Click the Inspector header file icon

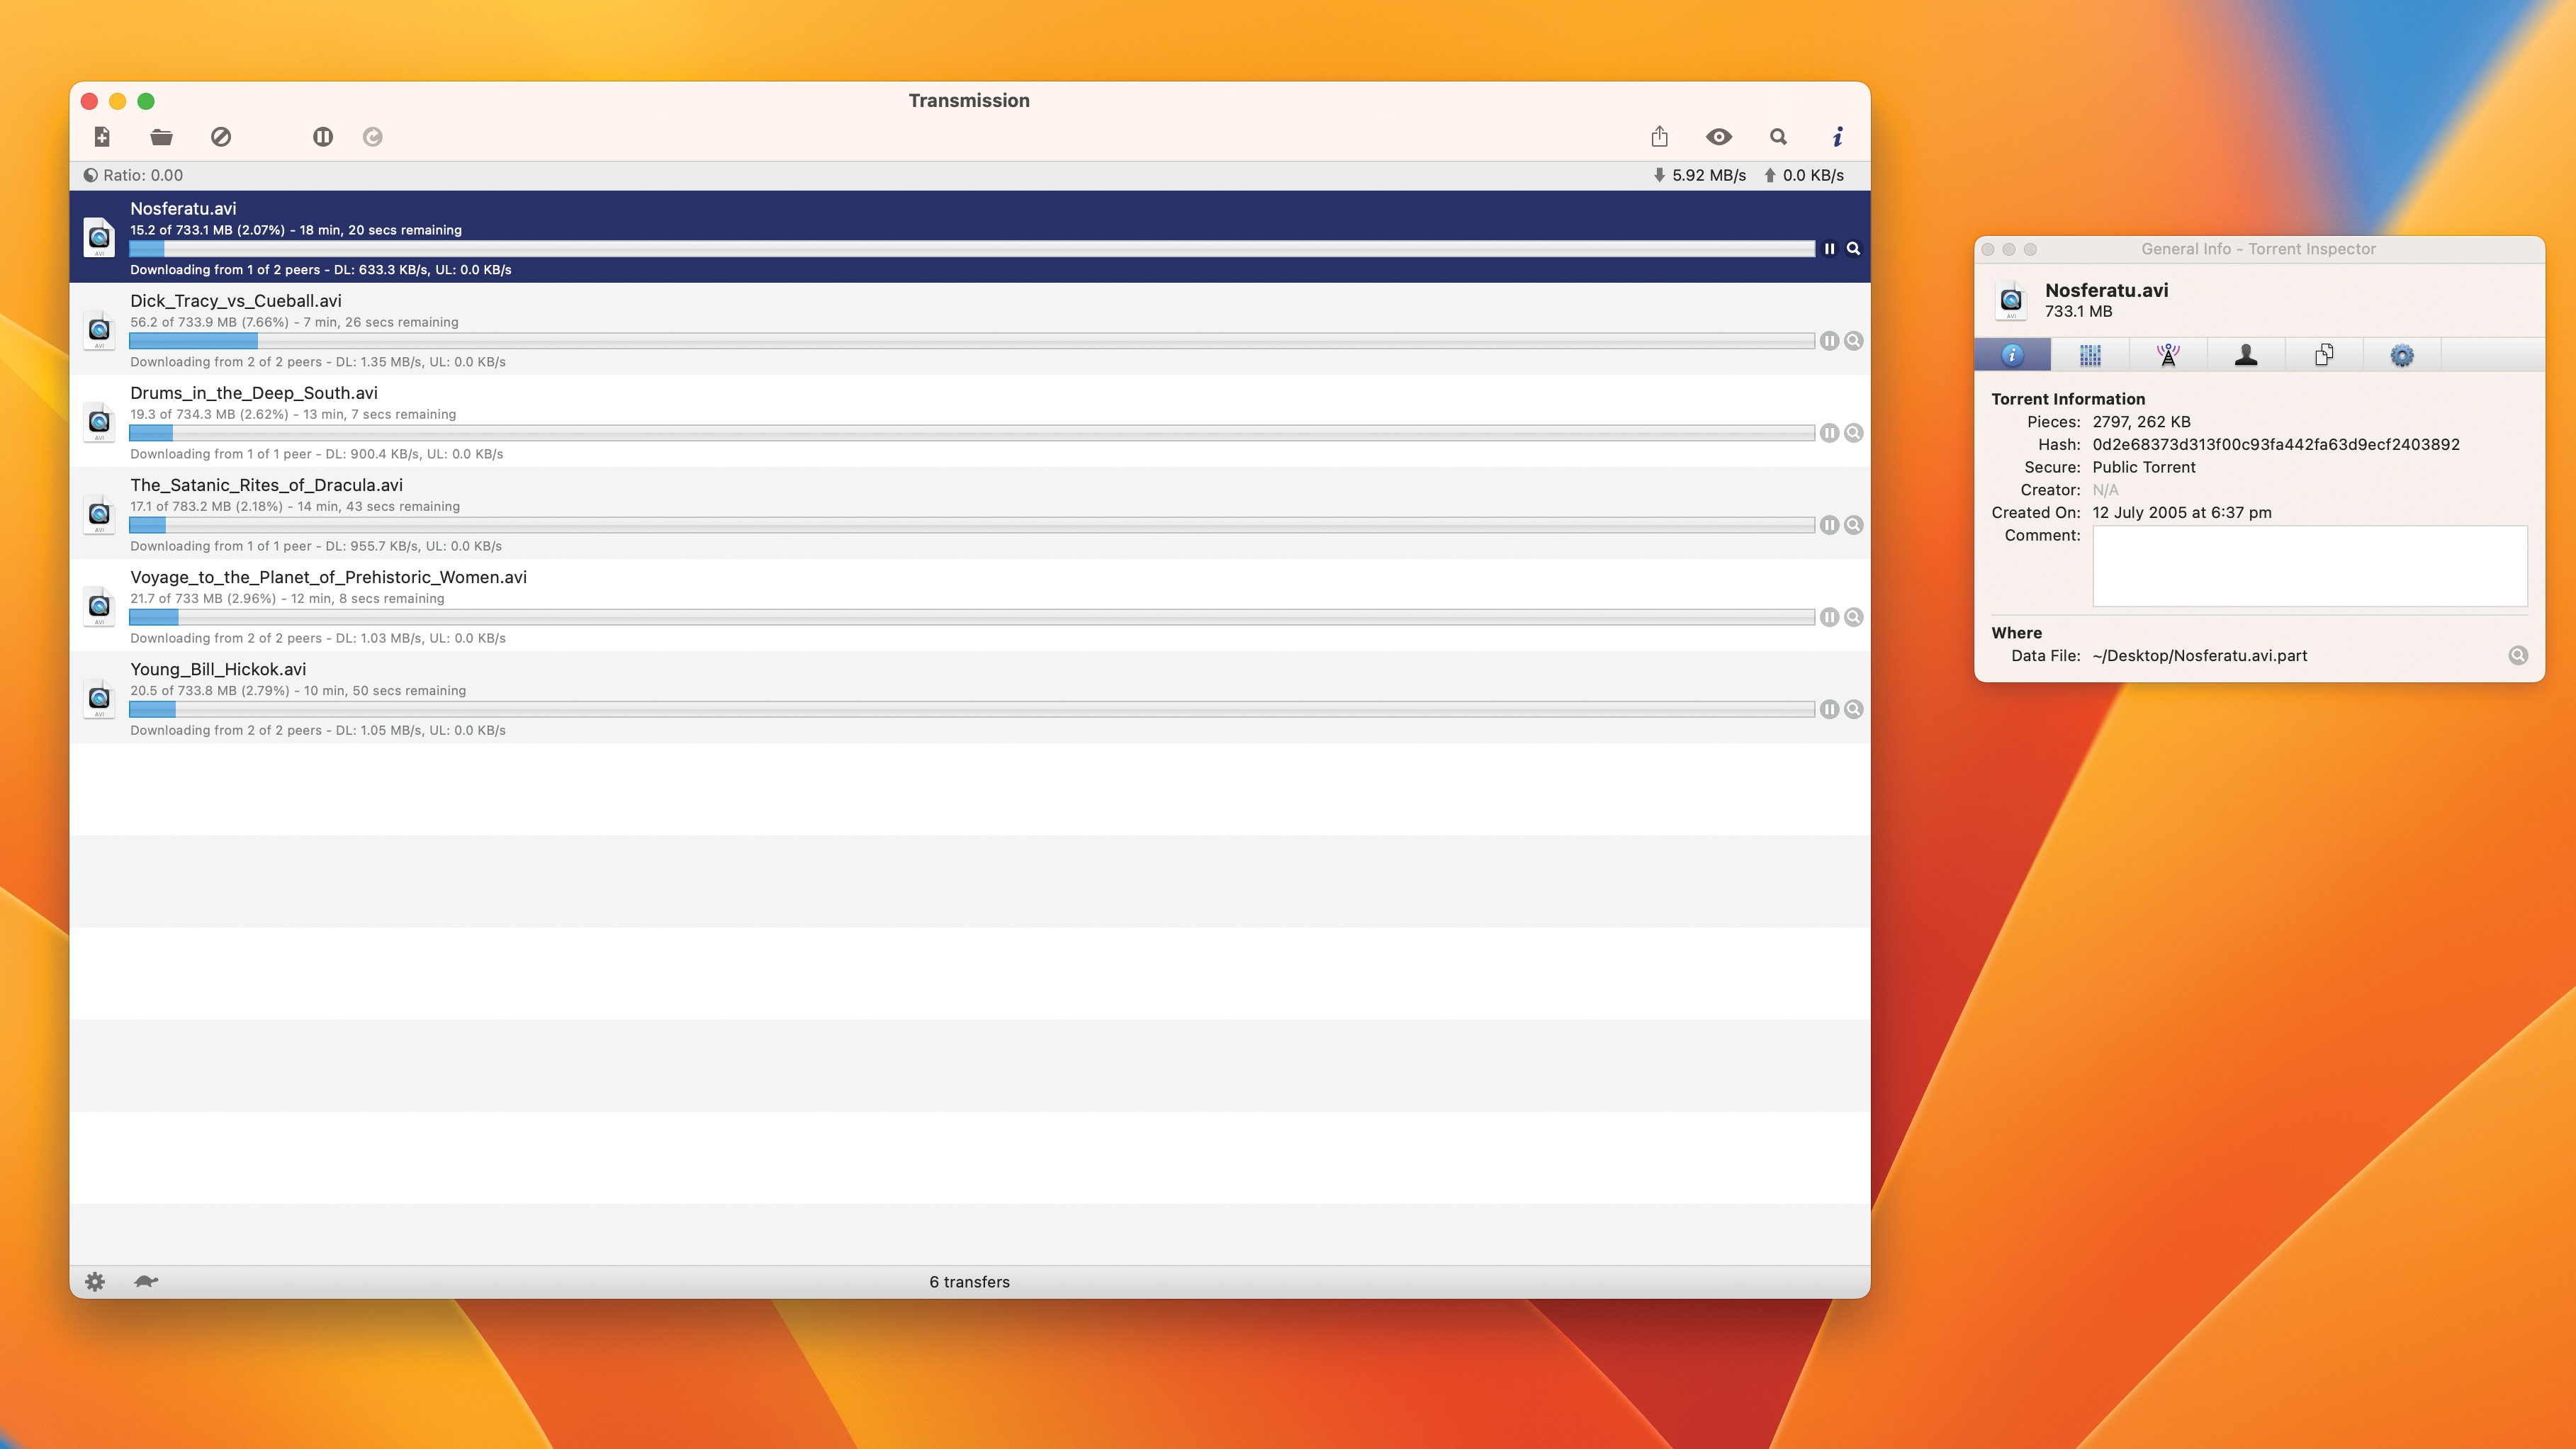point(2011,300)
